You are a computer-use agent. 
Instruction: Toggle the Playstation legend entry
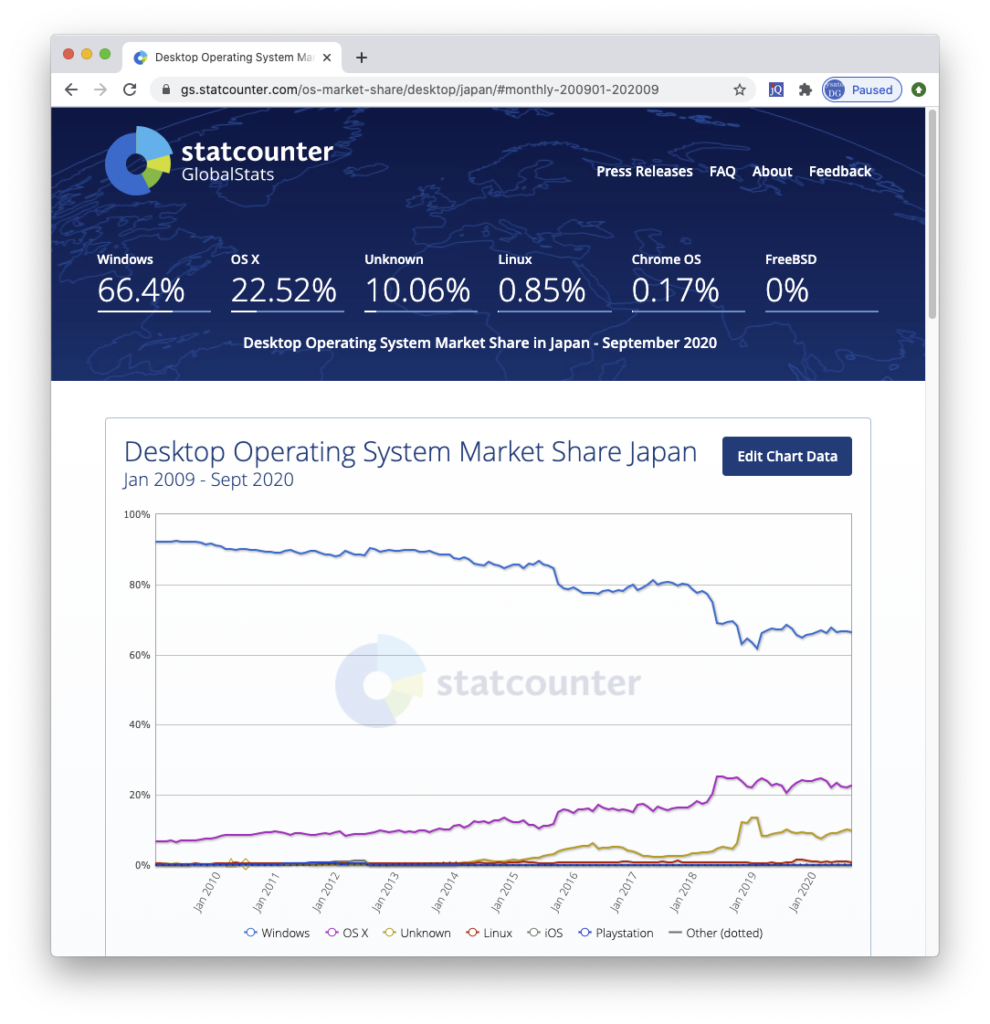[x=616, y=933]
